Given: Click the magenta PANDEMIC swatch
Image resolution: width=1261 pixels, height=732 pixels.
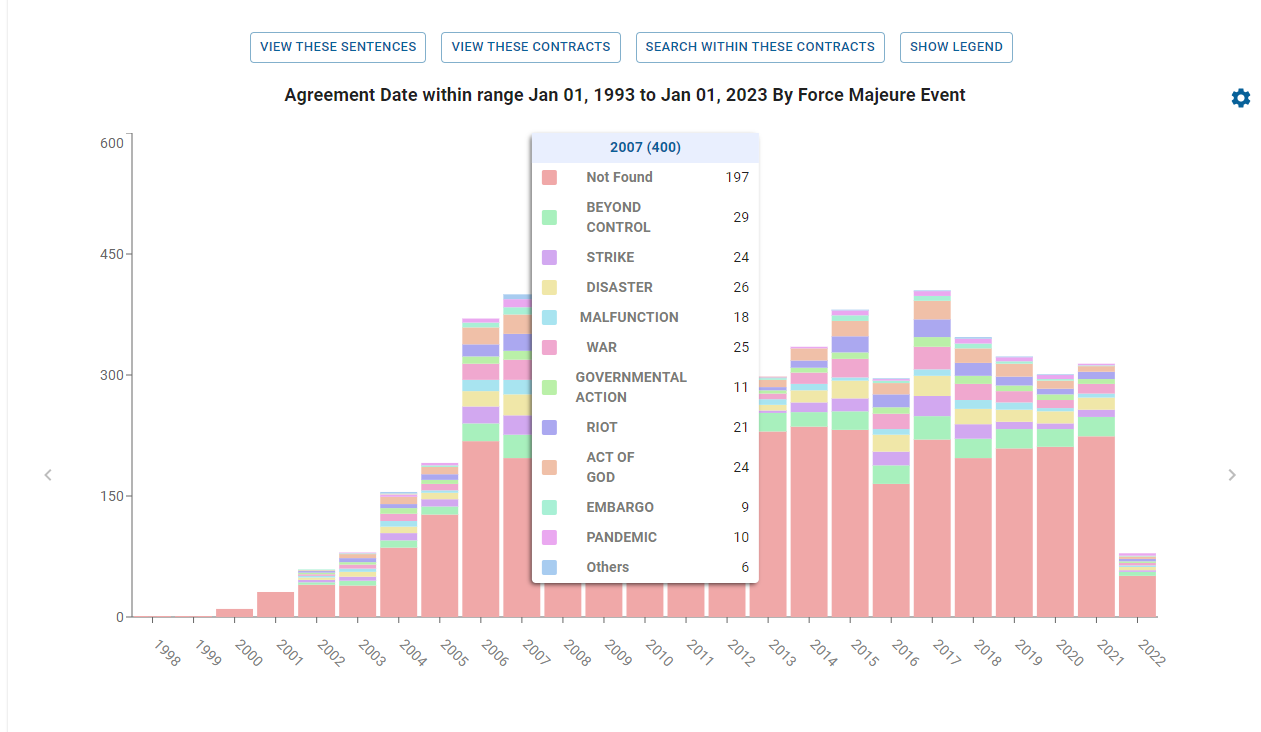Looking at the screenshot, I should [x=549, y=537].
